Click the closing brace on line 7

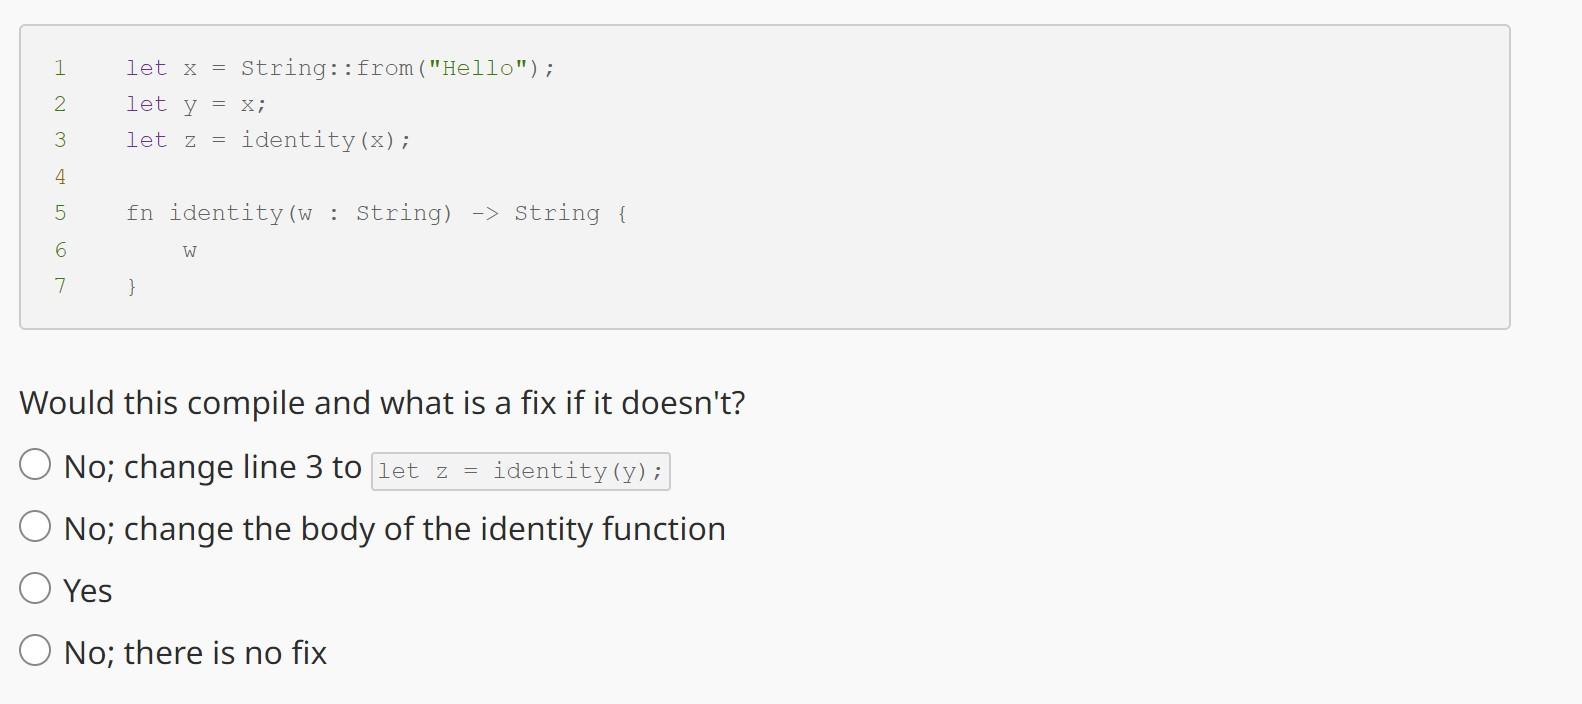131,286
